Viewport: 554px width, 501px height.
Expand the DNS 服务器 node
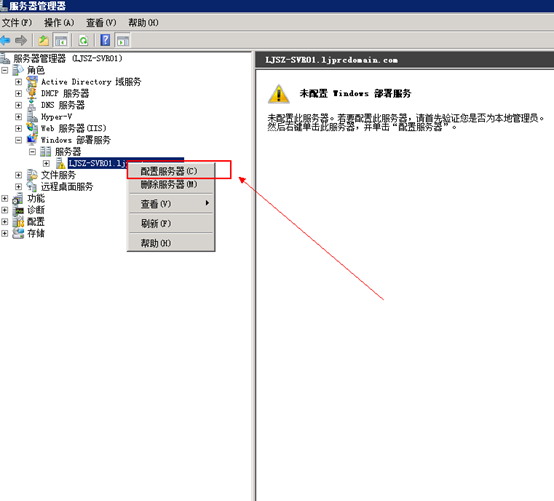coord(18,105)
